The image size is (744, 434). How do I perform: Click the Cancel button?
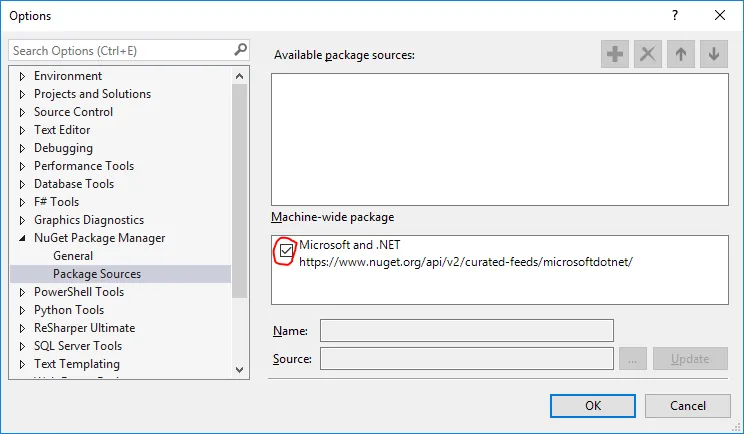pyautogui.click(x=688, y=405)
